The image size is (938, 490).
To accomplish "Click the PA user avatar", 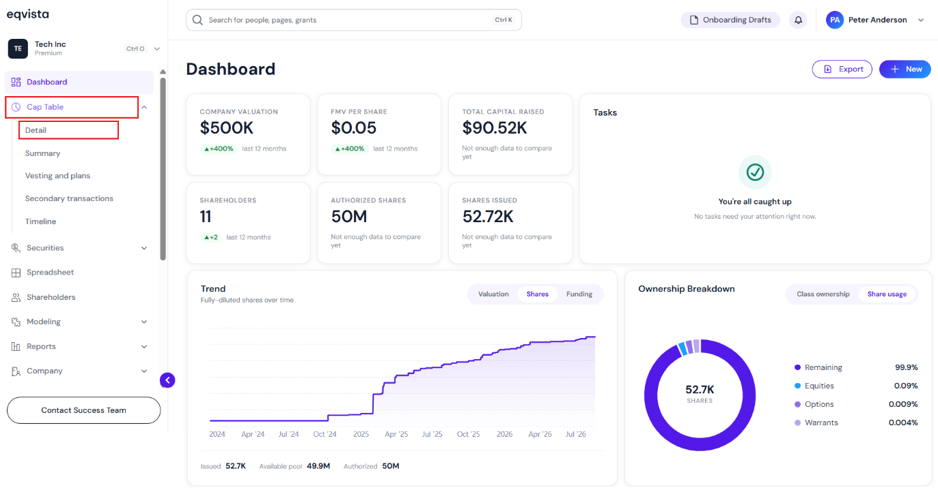I will pos(835,20).
